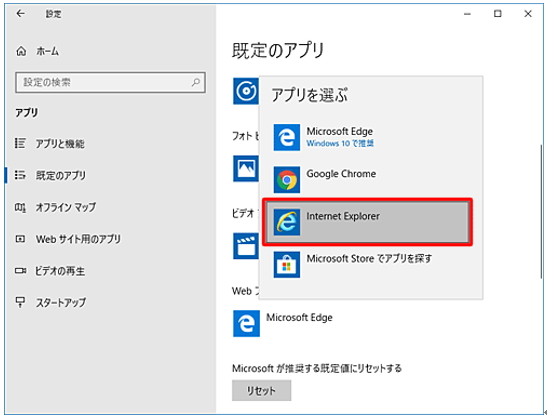Choose Microsoft Store でアプリを探す option
Screen dimensions: 547x417
pos(367,265)
